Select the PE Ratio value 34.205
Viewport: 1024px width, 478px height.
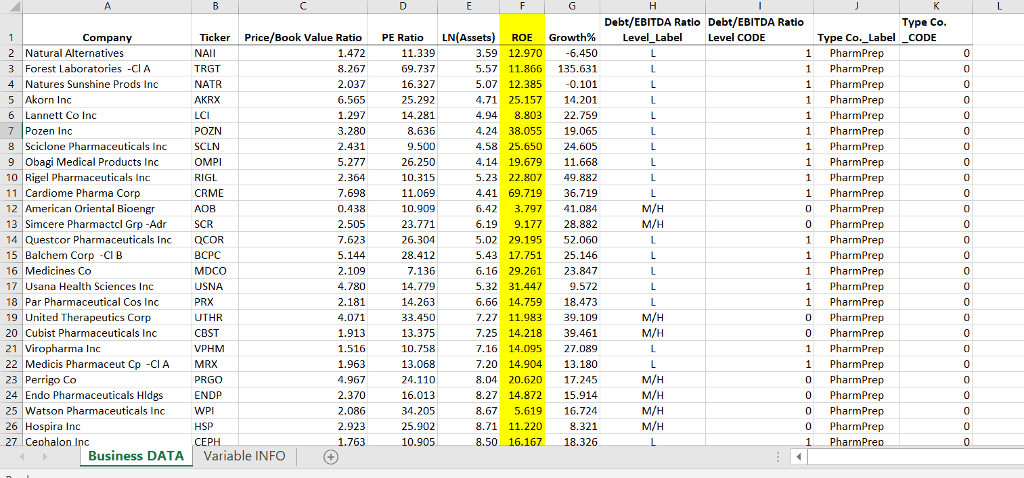coord(403,411)
